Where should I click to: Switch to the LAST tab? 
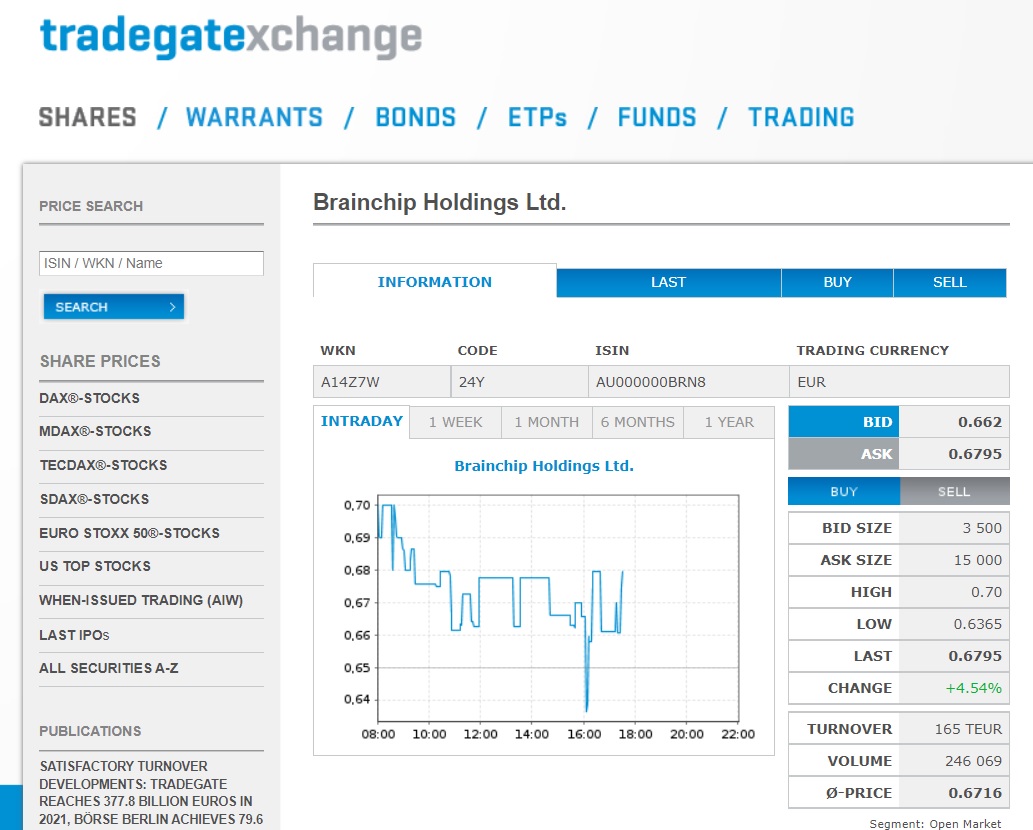[x=668, y=282]
